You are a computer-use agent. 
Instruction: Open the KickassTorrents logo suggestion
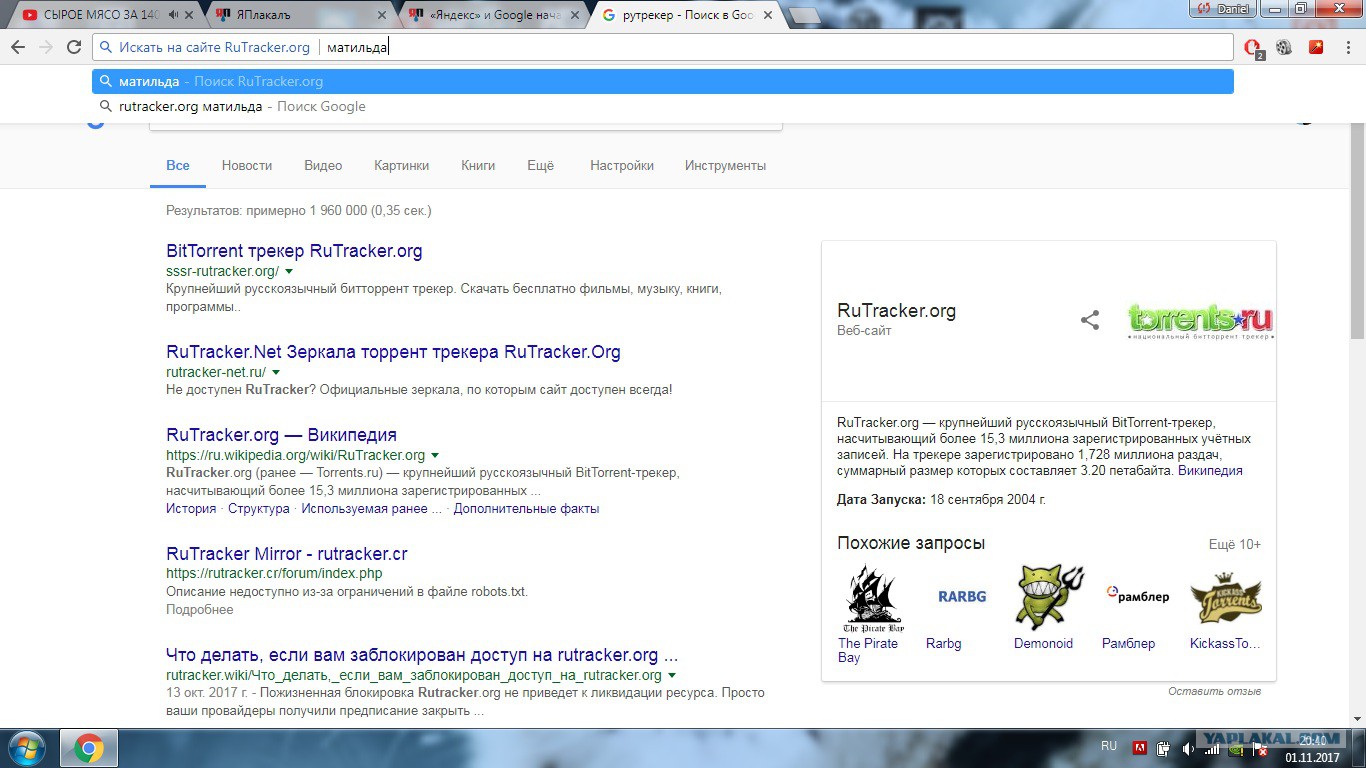point(1226,598)
